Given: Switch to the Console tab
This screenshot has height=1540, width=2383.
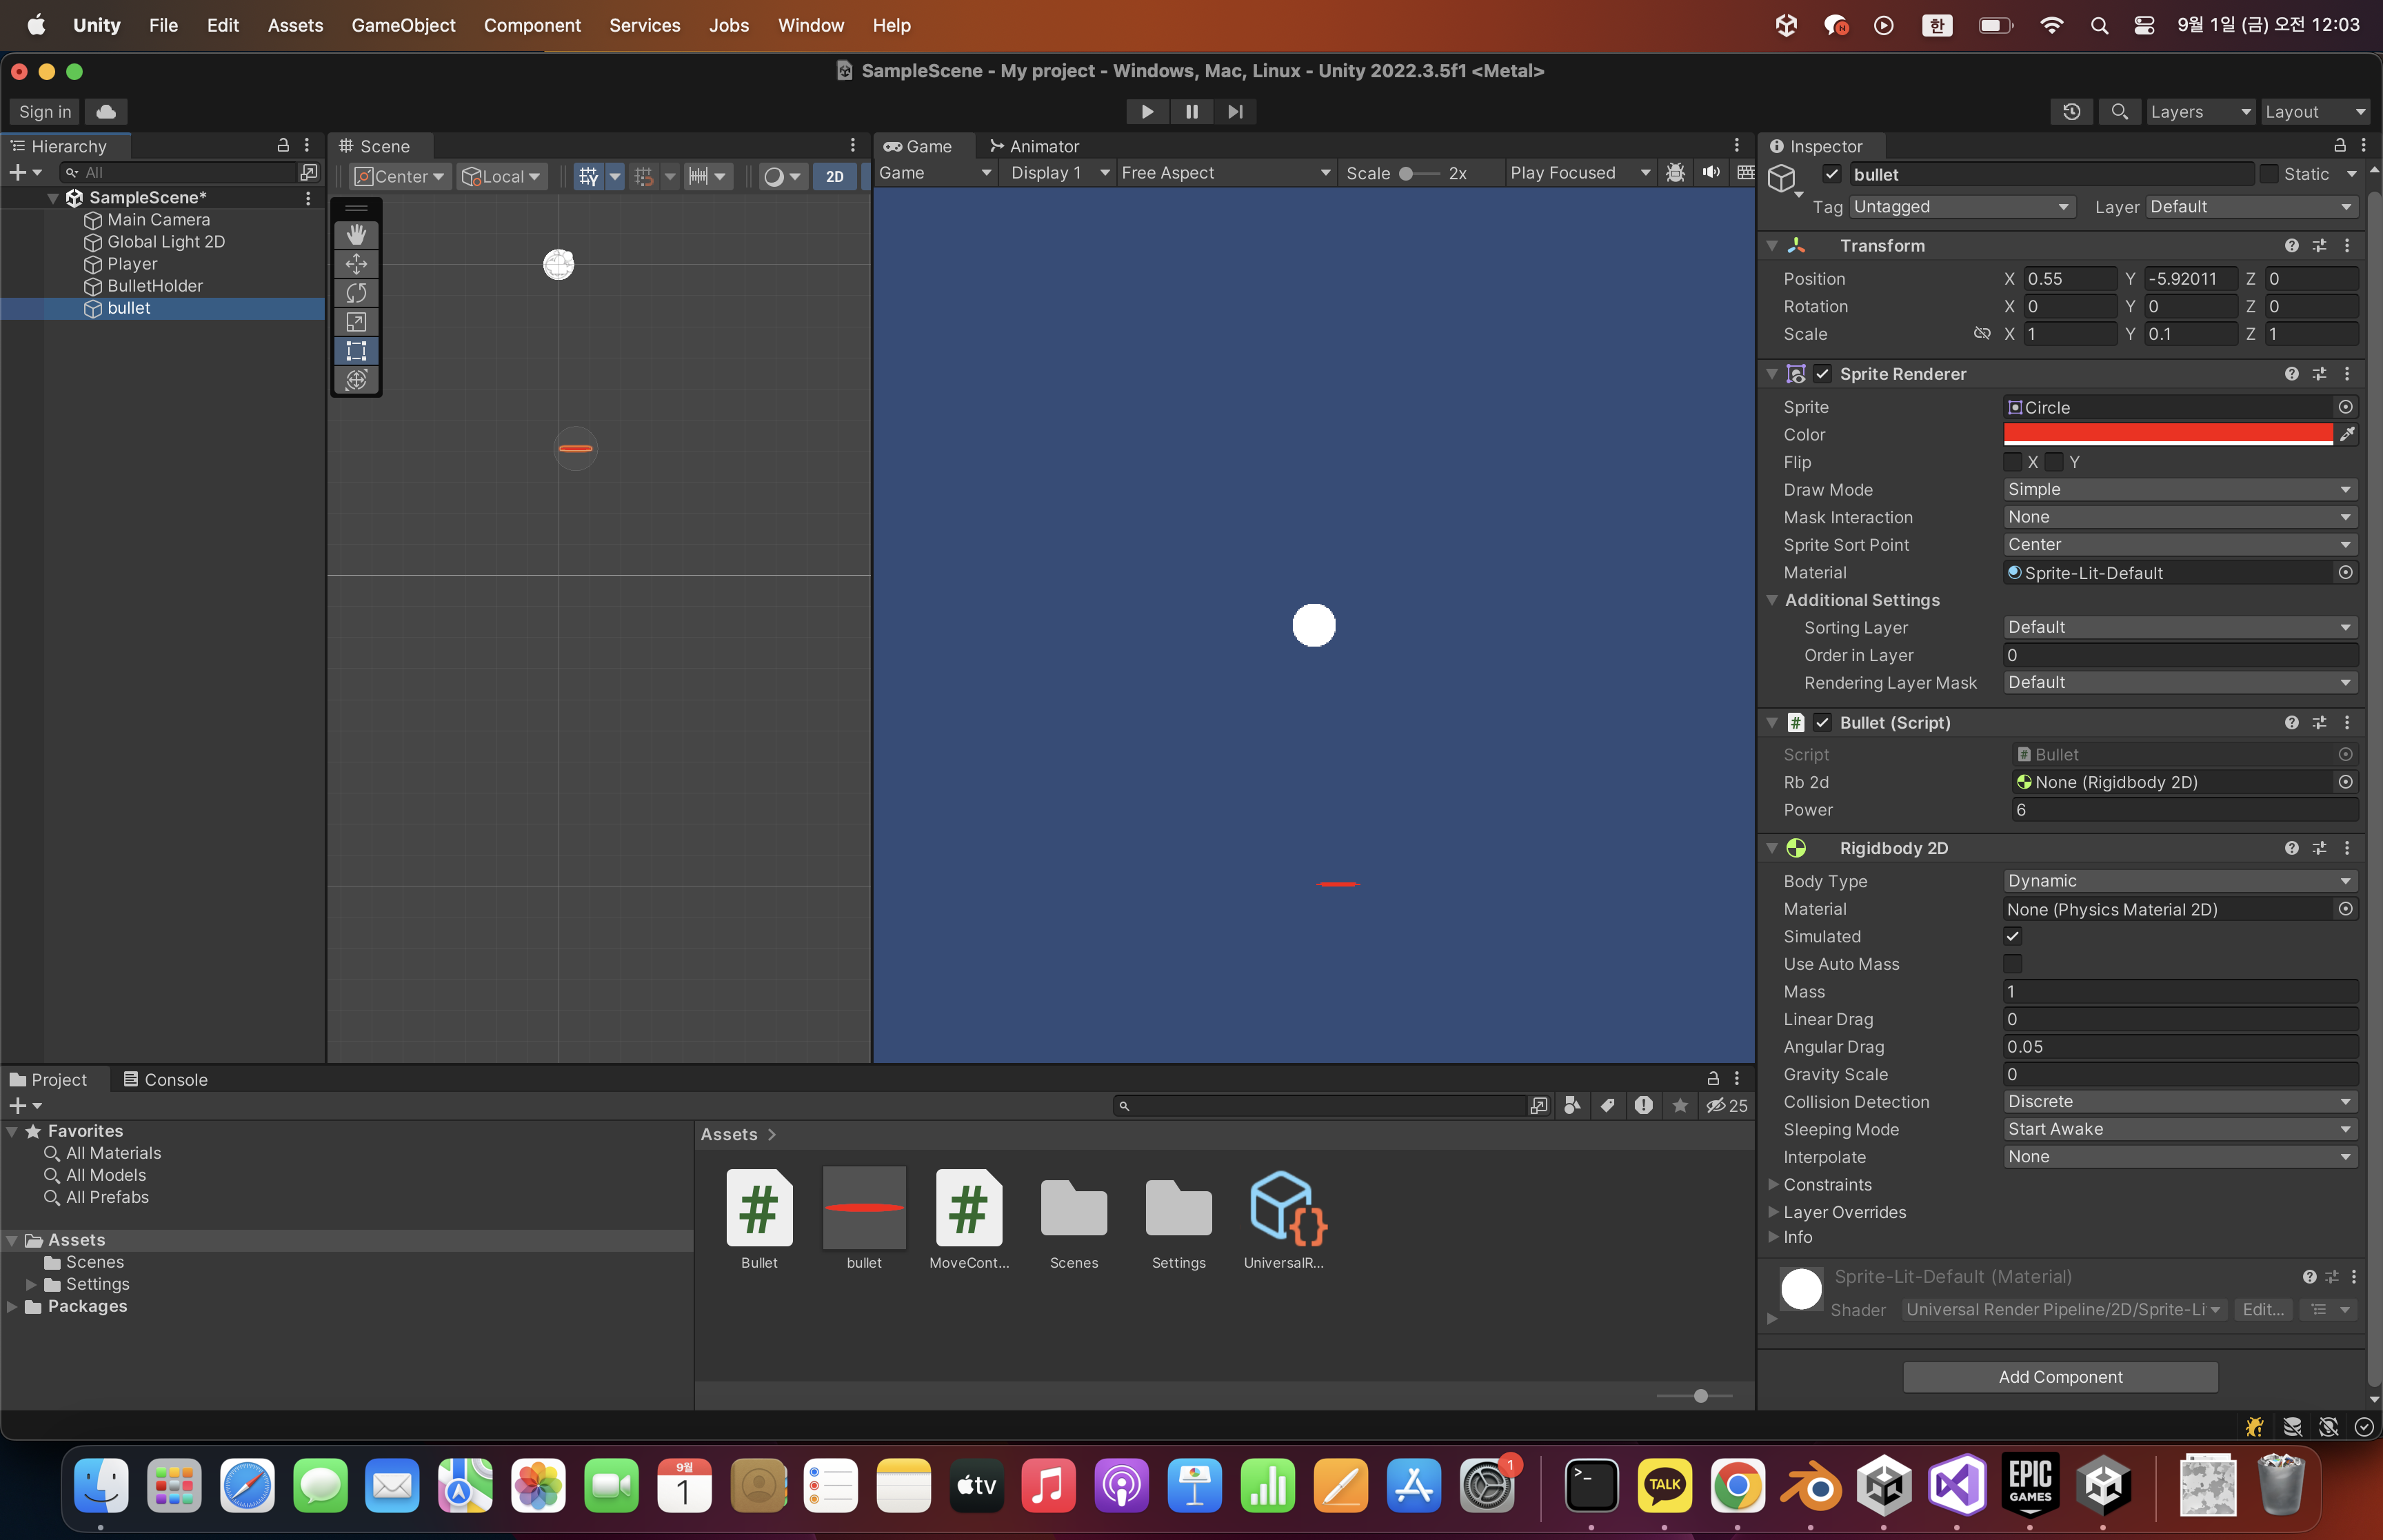Looking at the screenshot, I should click(165, 1079).
